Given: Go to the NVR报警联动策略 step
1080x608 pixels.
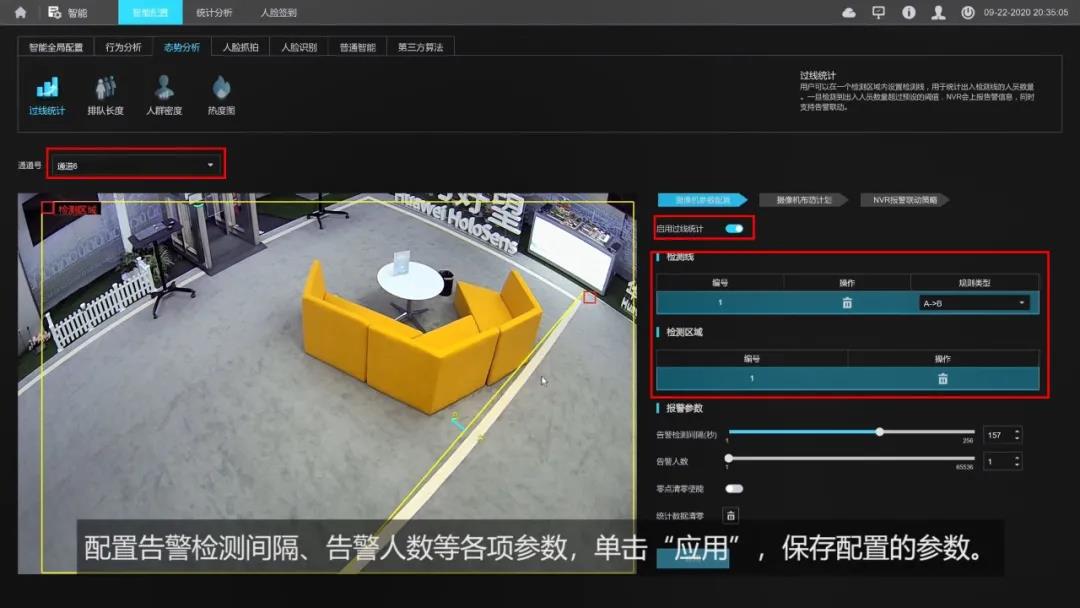Looking at the screenshot, I should pyautogui.click(x=903, y=200).
